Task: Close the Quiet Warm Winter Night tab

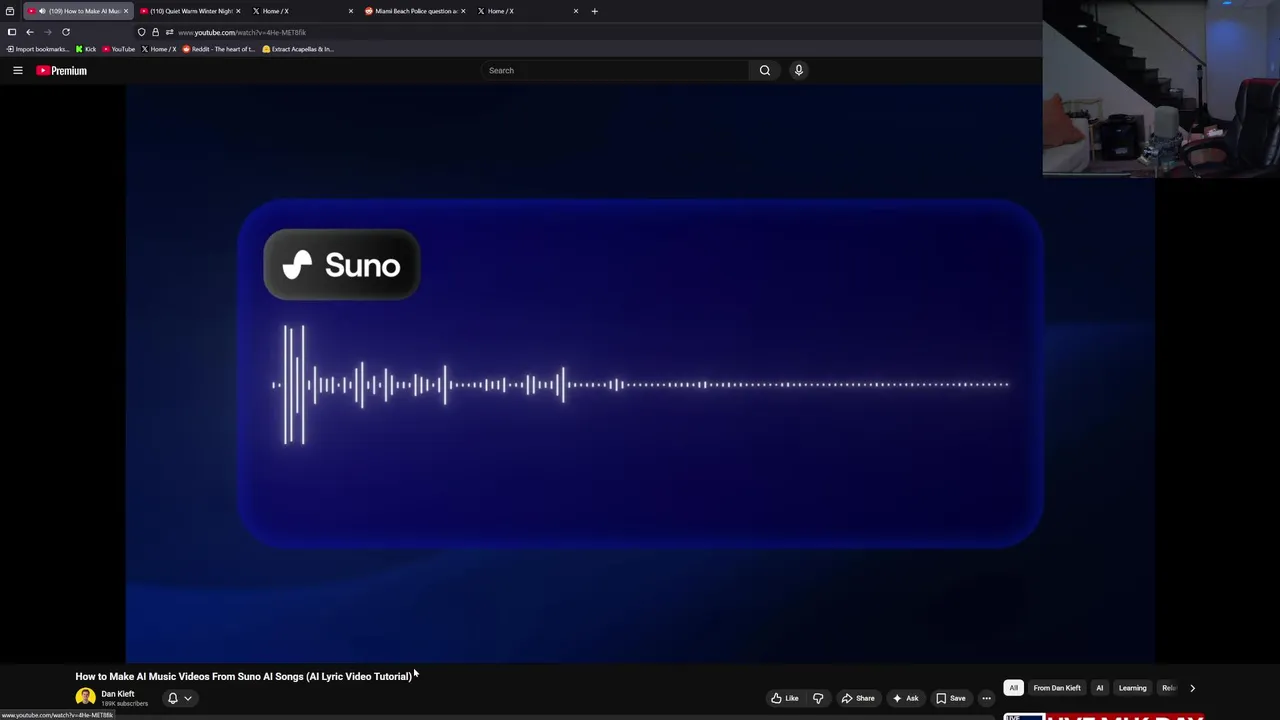Action: coord(238,11)
